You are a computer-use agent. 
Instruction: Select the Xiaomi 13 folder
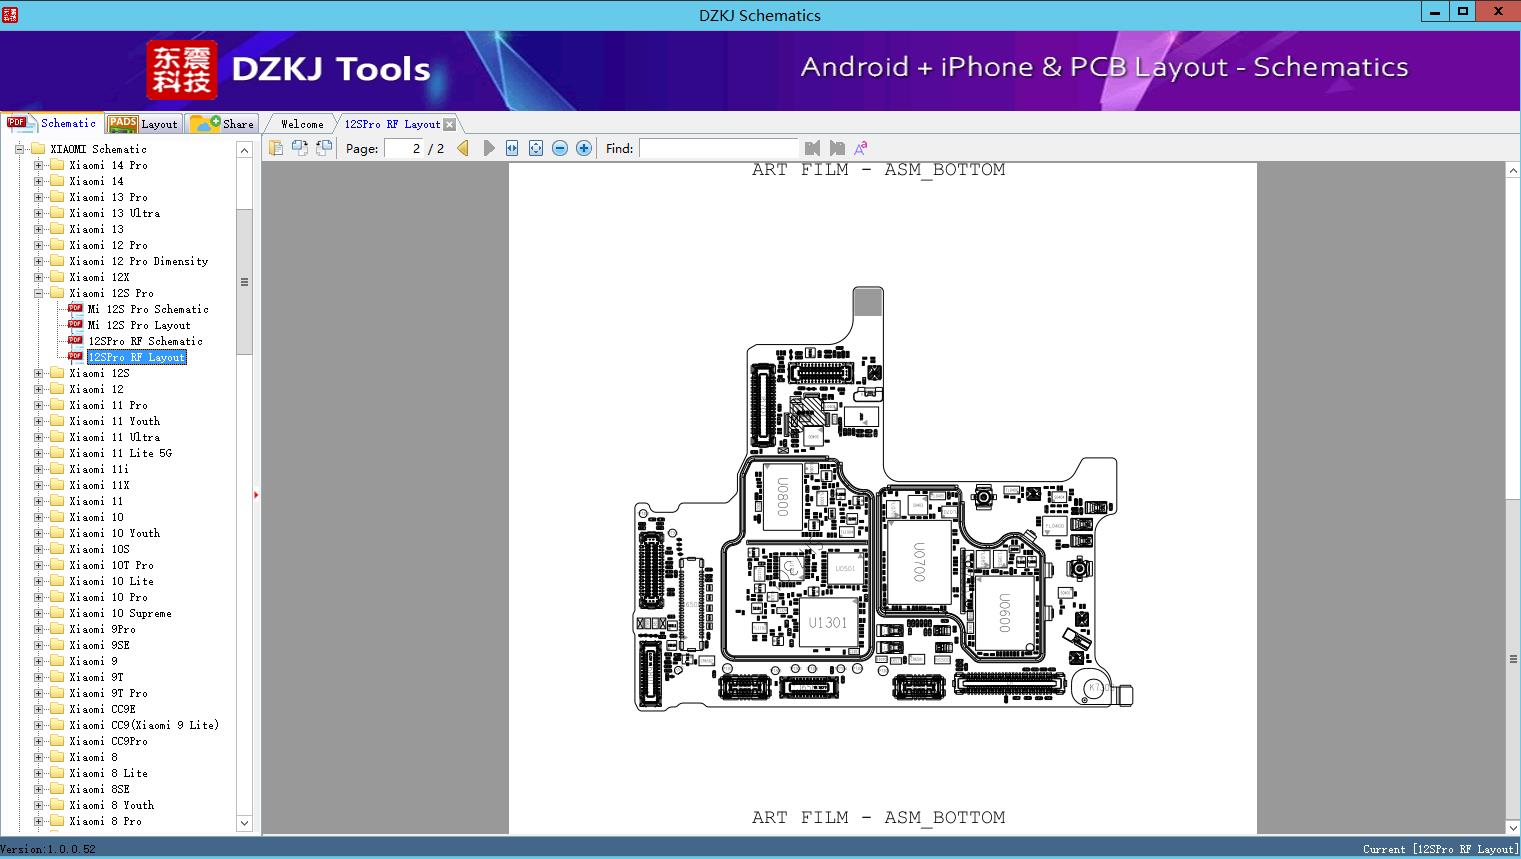96,229
